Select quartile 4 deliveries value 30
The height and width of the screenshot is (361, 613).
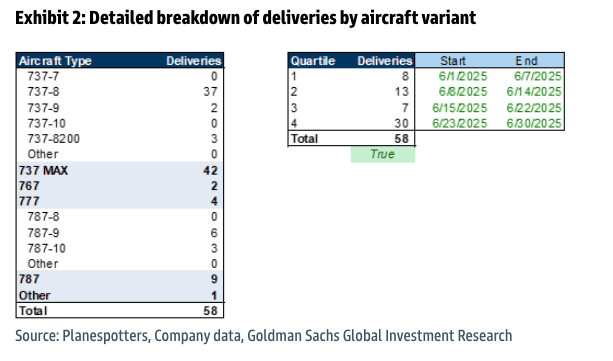click(x=401, y=124)
